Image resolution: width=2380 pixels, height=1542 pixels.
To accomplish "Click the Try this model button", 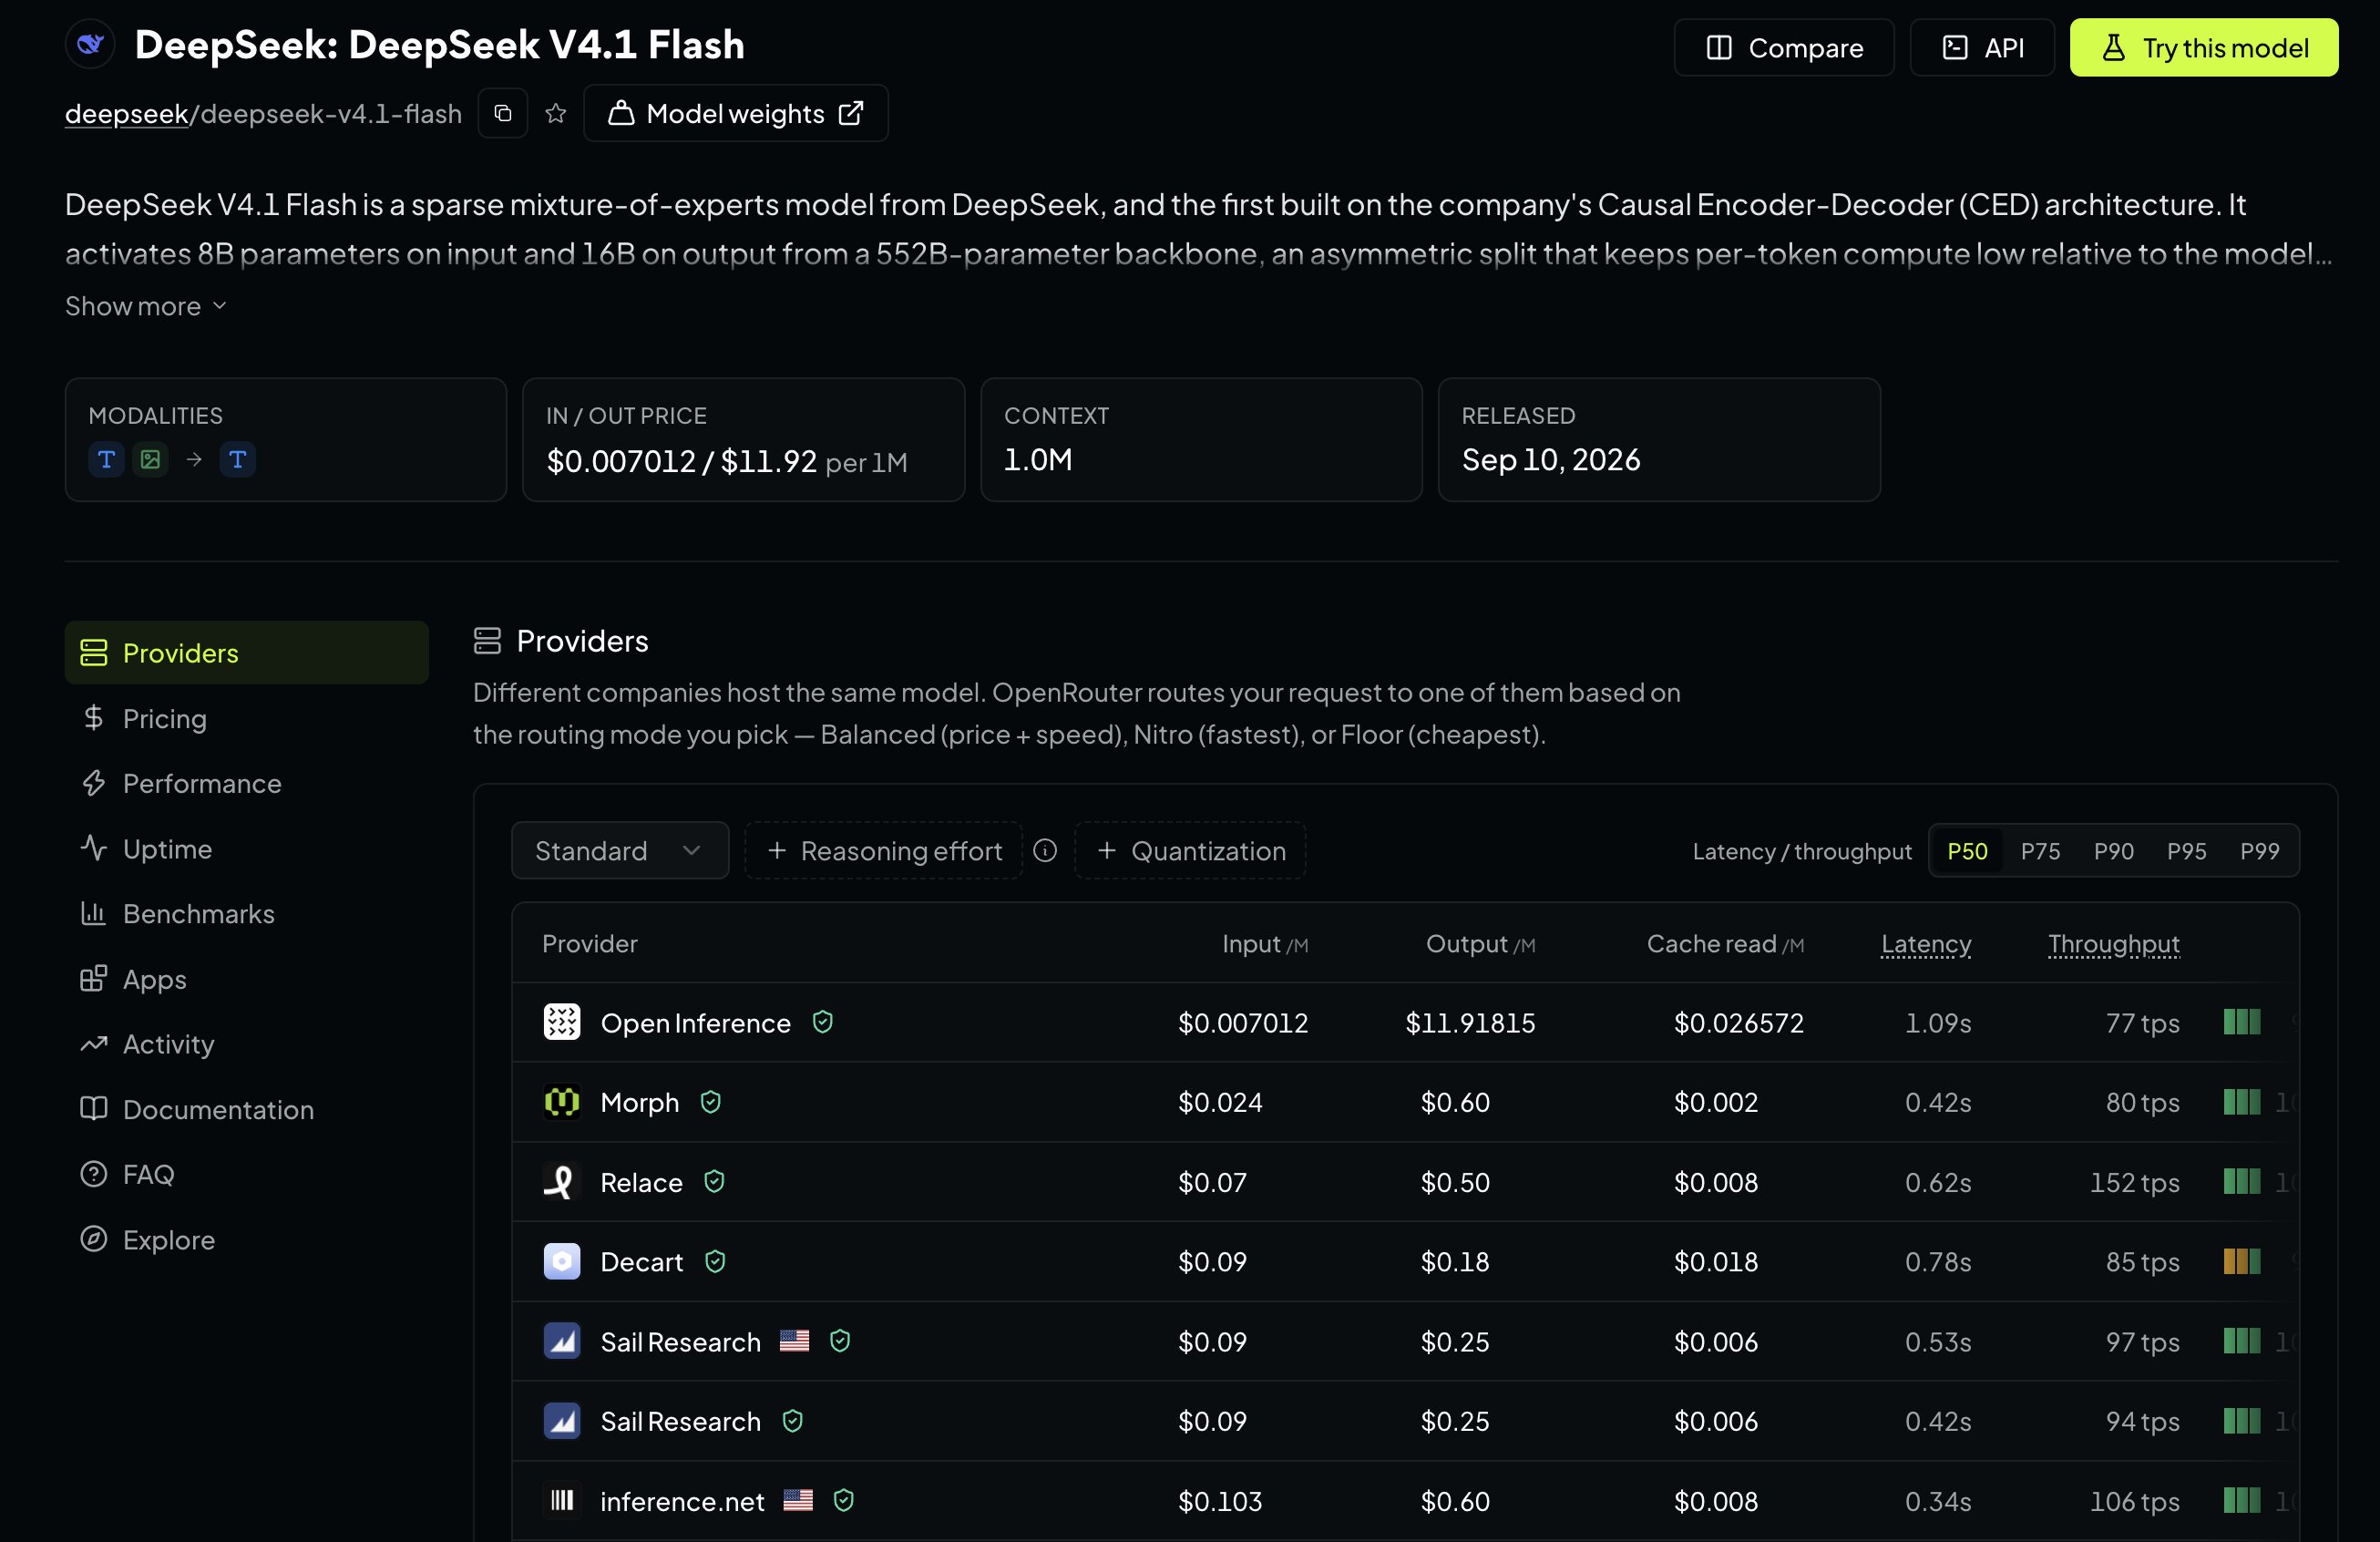I will coord(2204,47).
